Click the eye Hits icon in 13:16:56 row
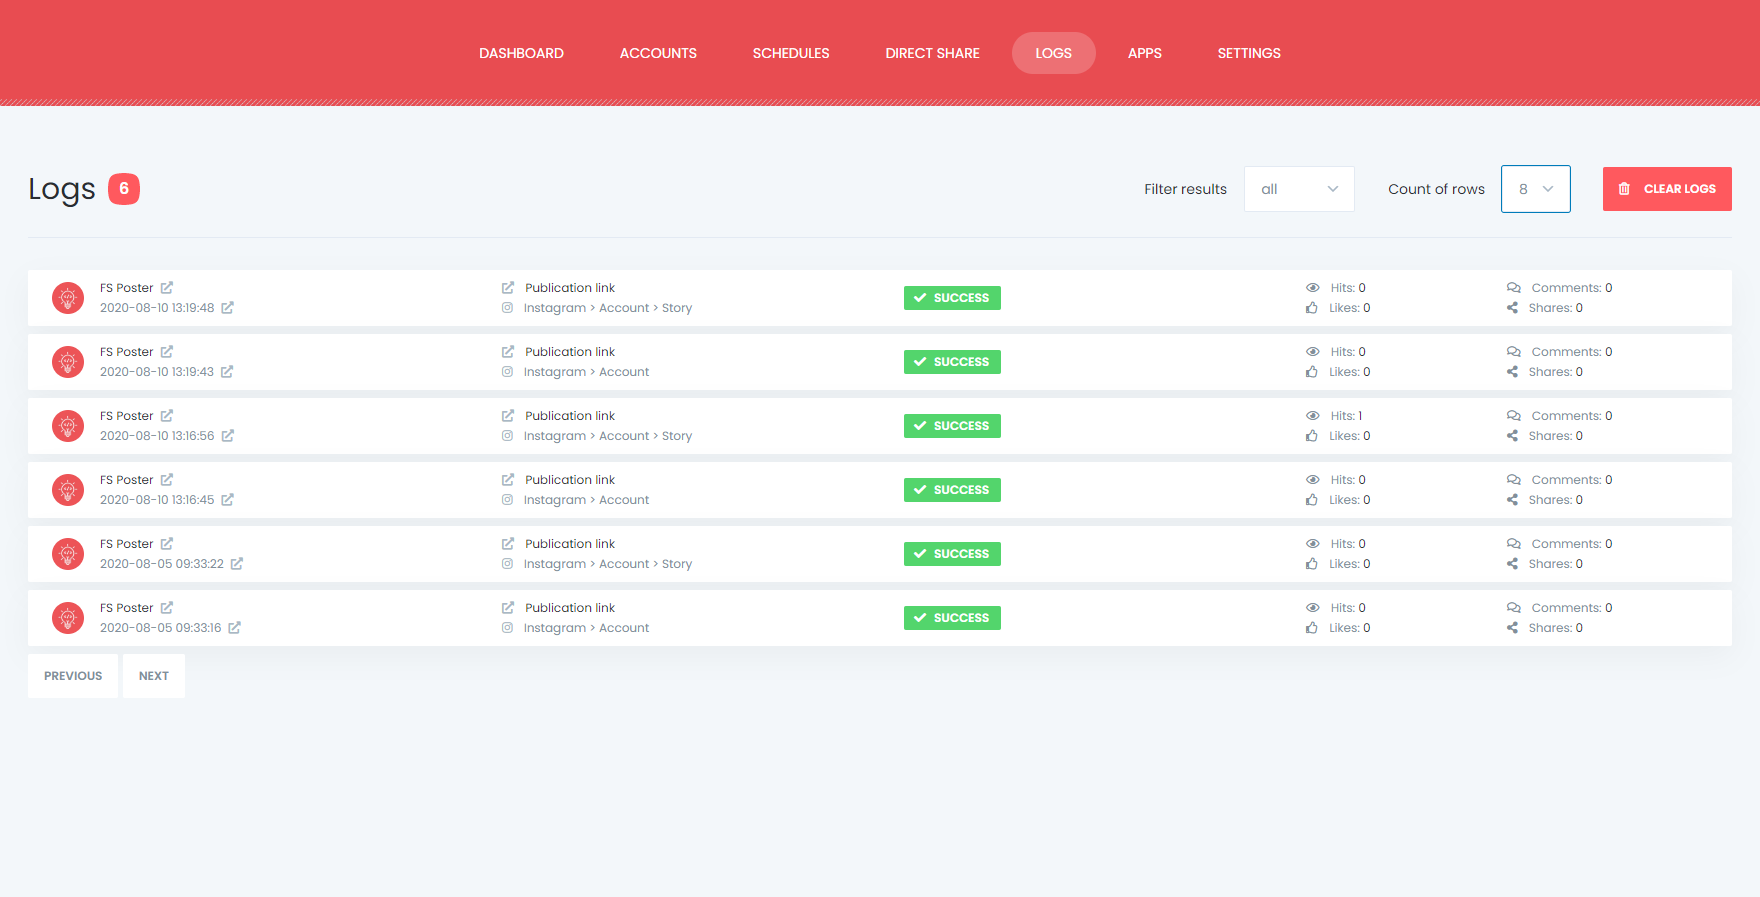 coord(1312,416)
